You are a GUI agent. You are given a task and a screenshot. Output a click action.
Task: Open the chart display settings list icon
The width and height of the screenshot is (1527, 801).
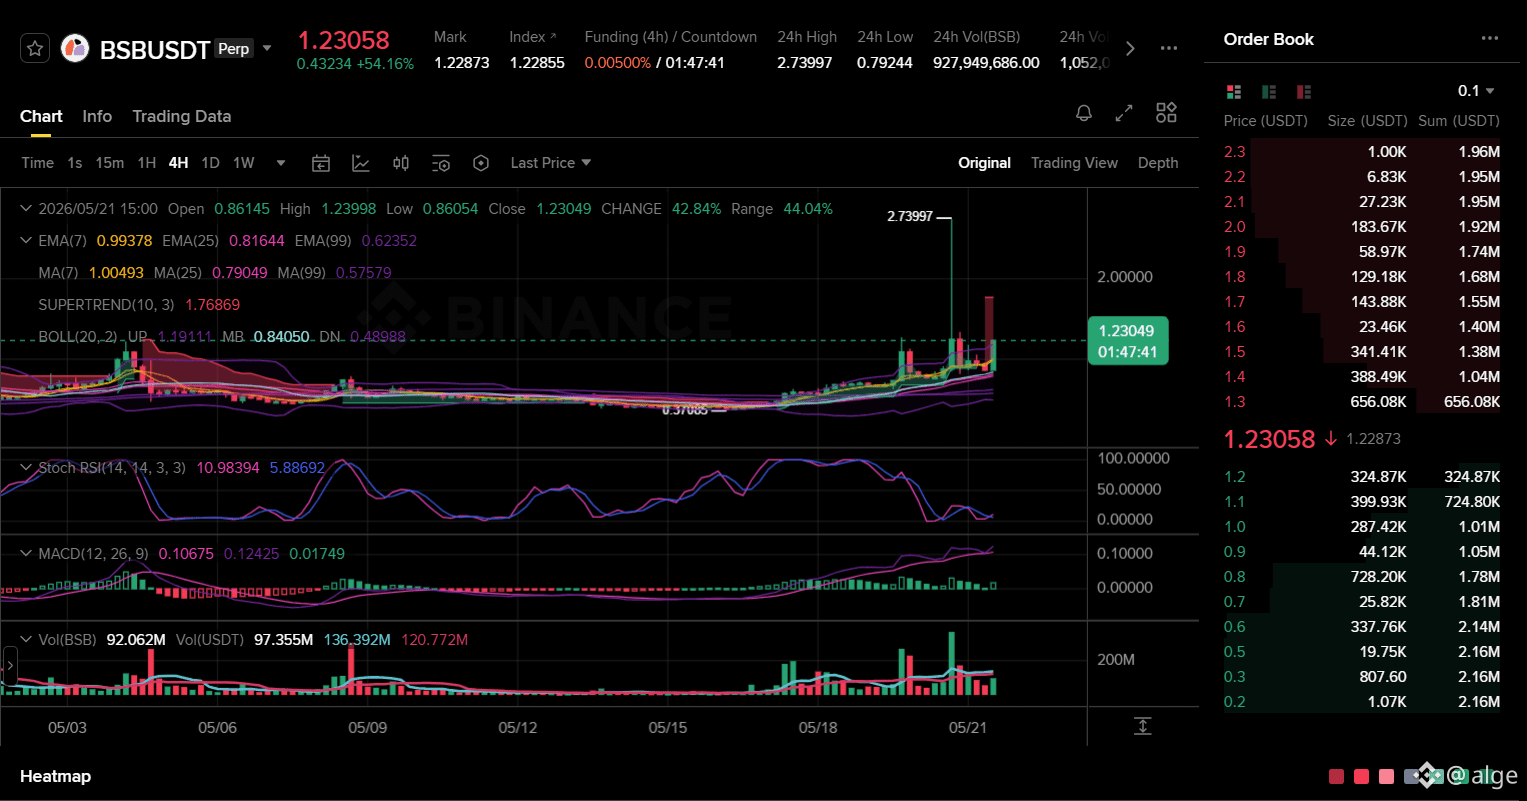click(x=441, y=163)
